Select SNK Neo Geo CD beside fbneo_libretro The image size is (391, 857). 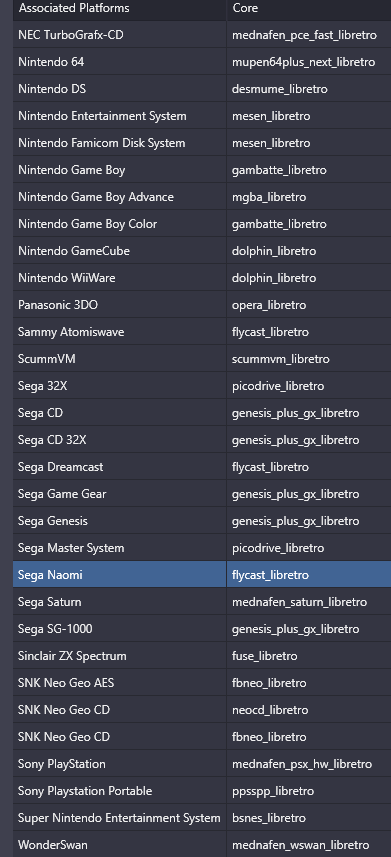tap(120, 736)
